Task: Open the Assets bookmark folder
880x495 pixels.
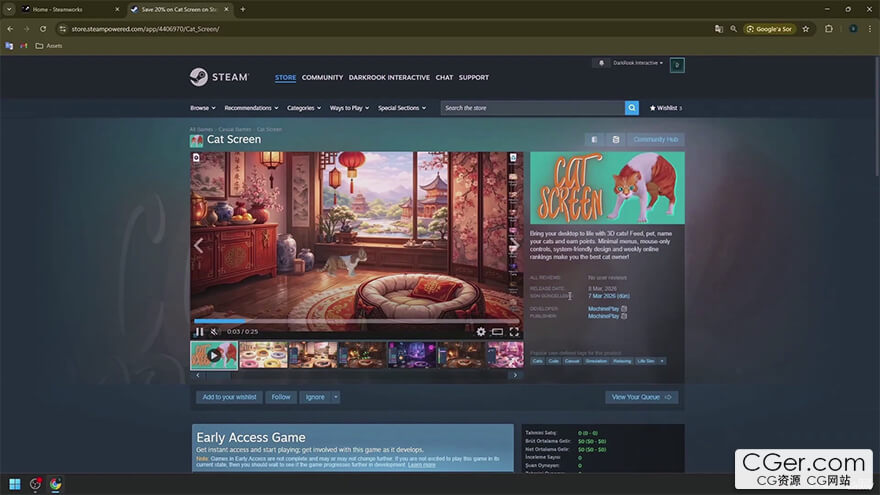Action: (x=49, y=46)
